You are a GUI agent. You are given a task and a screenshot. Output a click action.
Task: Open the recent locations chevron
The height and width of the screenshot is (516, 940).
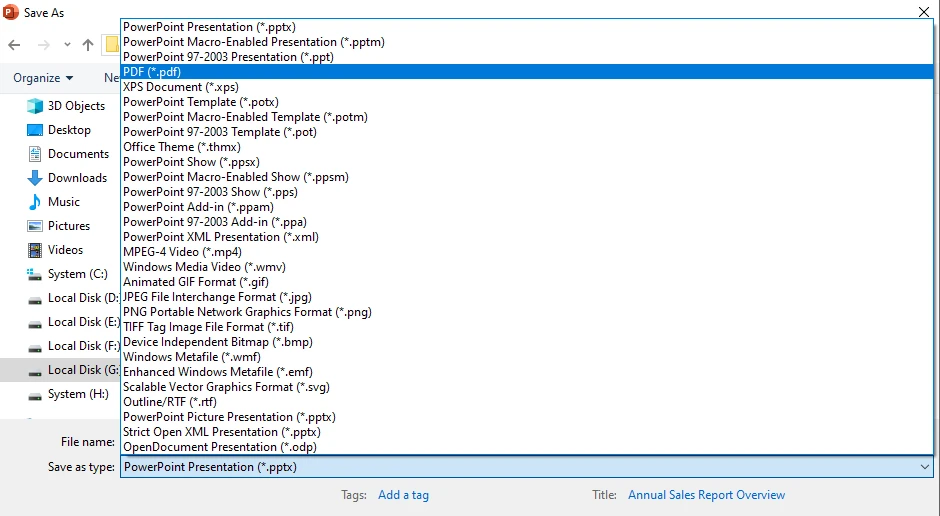[67, 45]
